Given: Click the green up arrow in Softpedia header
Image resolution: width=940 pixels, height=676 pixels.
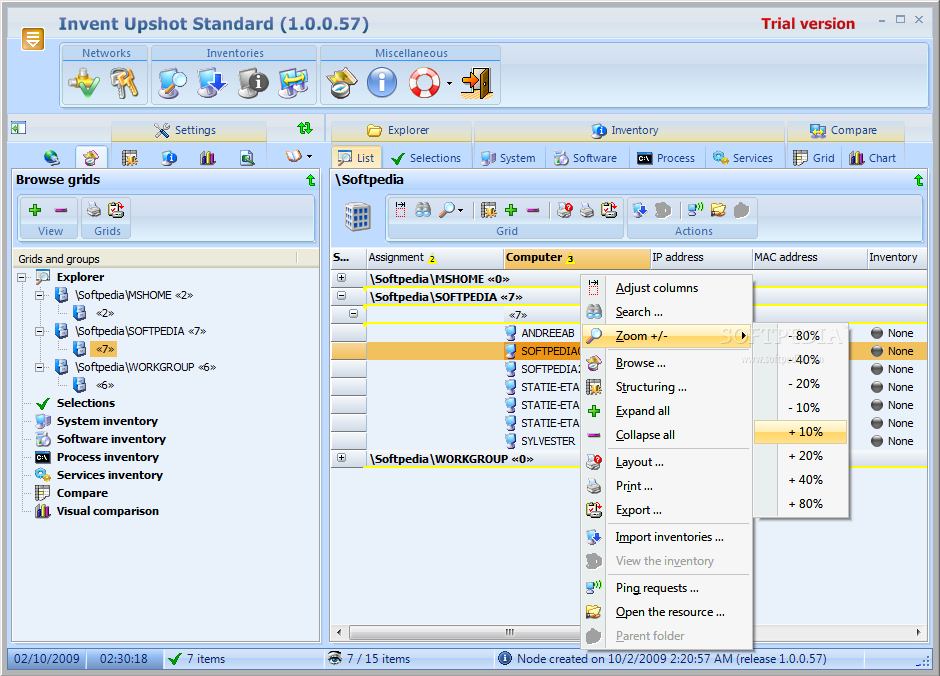Looking at the screenshot, I should 918,180.
